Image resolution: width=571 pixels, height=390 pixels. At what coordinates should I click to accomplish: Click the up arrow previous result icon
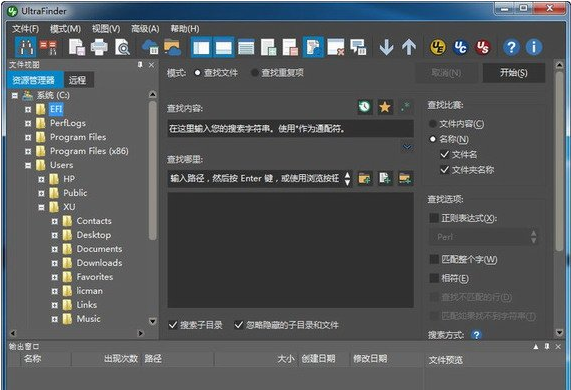pyautogui.click(x=409, y=47)
